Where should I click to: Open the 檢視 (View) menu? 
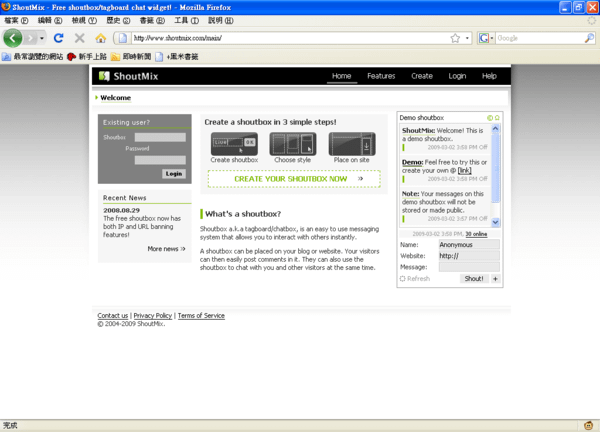84,21
